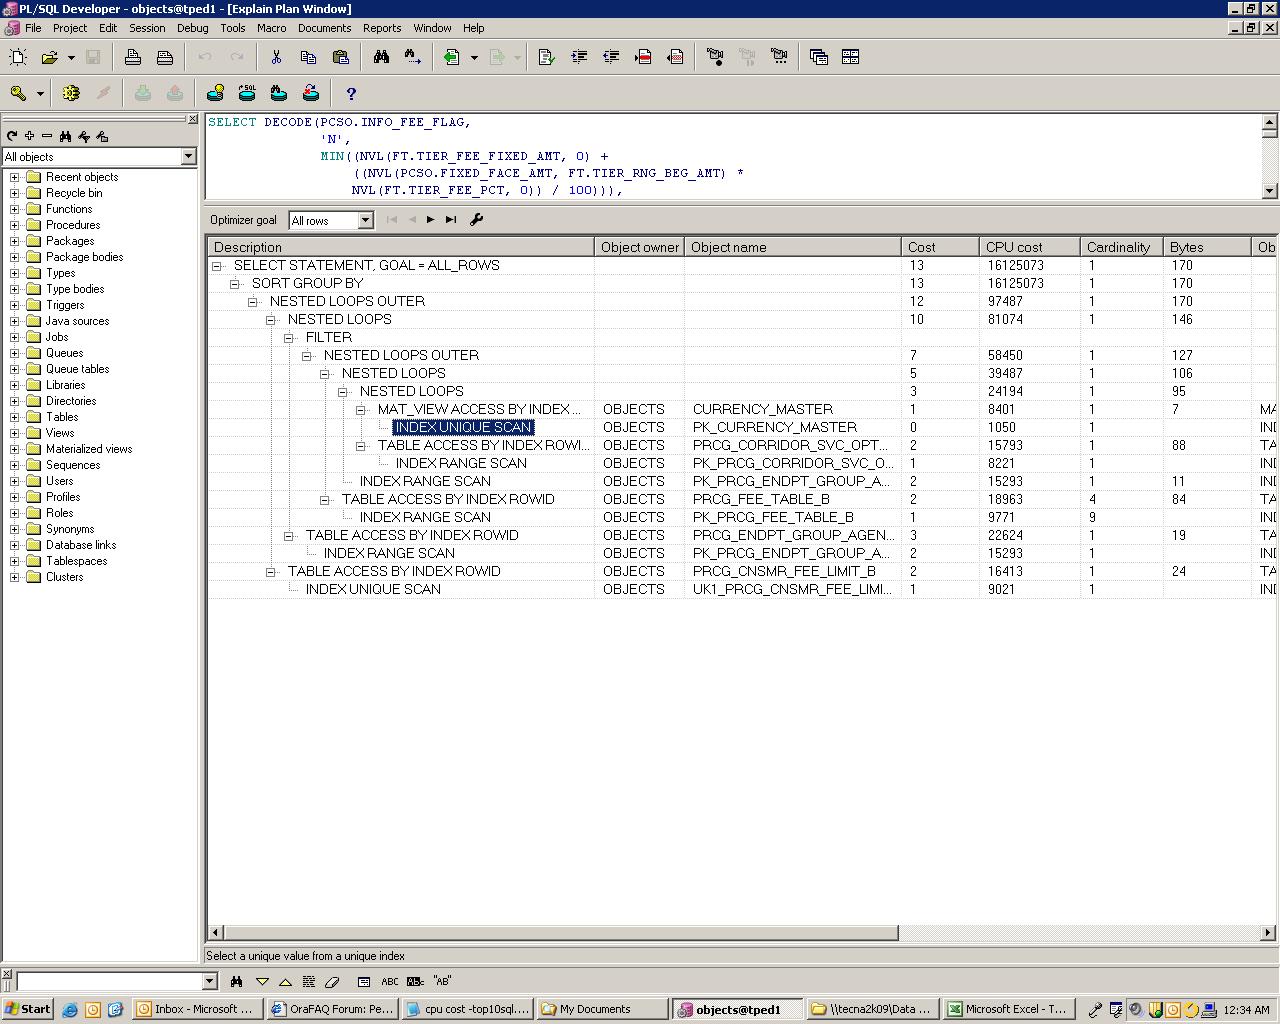Expand the Tables folder in object browser
Image resolution: width=1280 pixels, height=1024 pixels.
point(15,417)
